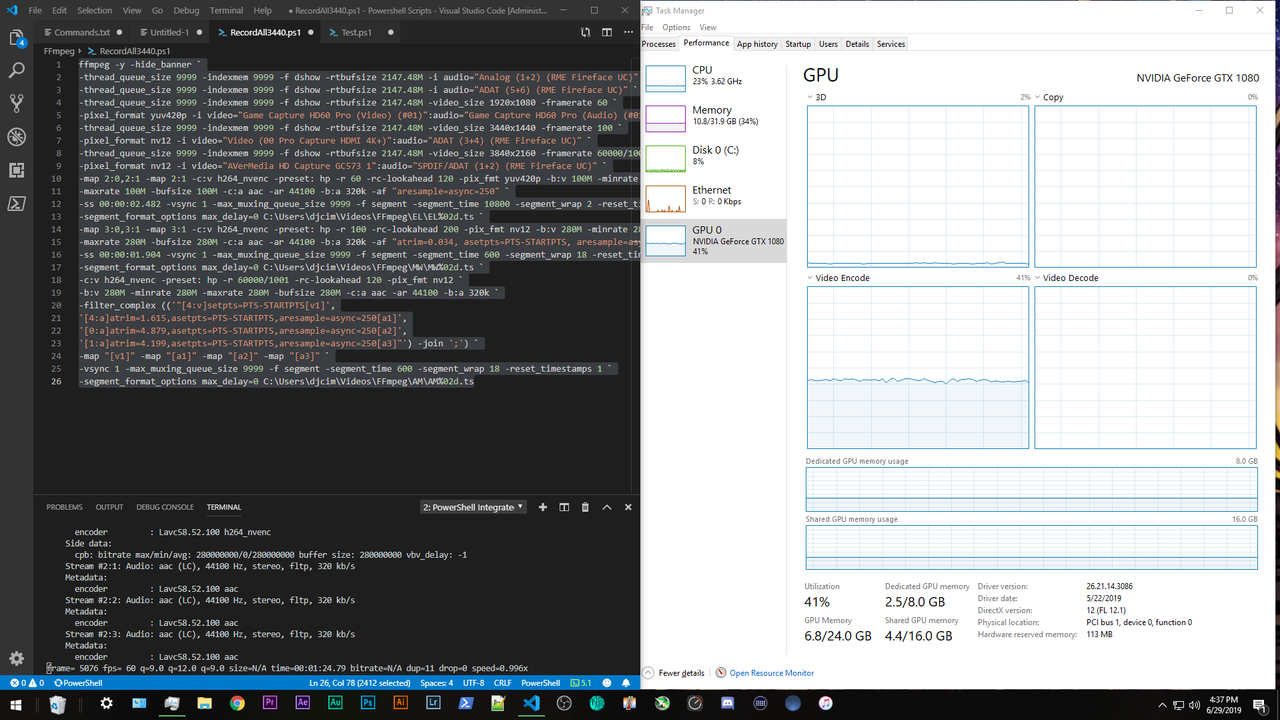1280x720 pixels.
Task: Open Adobe Photoshop from the taskbar
Action: [x=368, y=704]
